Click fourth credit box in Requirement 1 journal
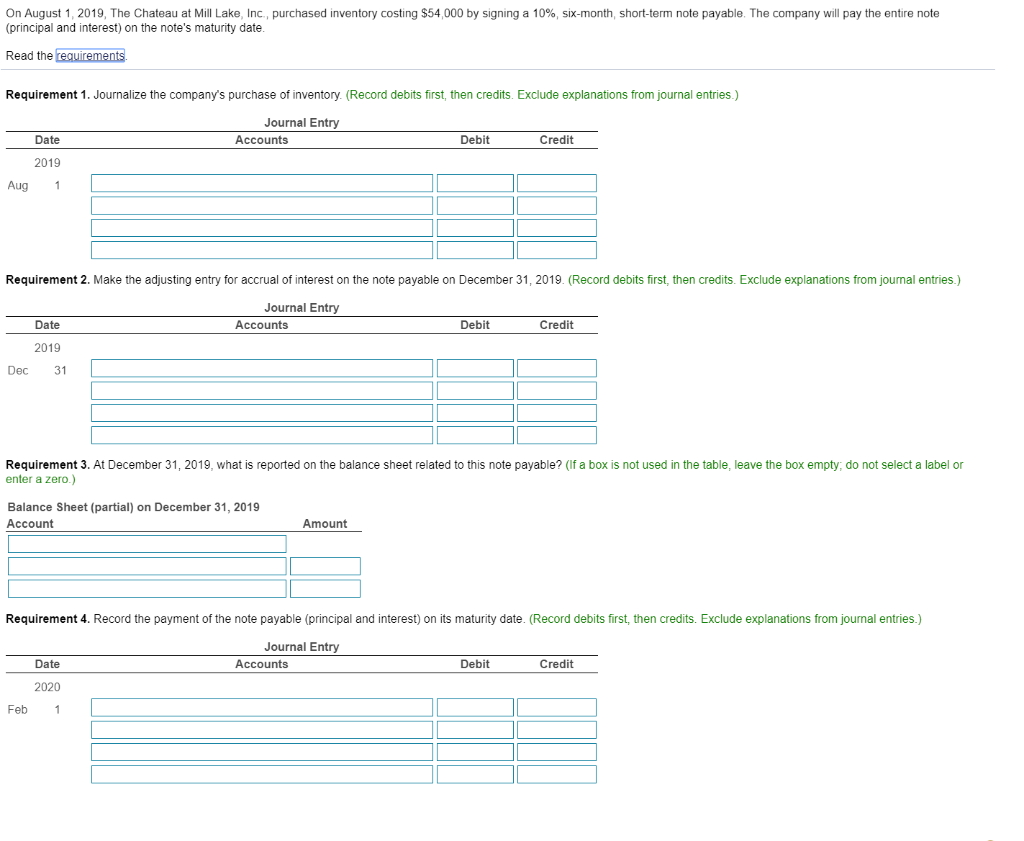 click(557, 250)
